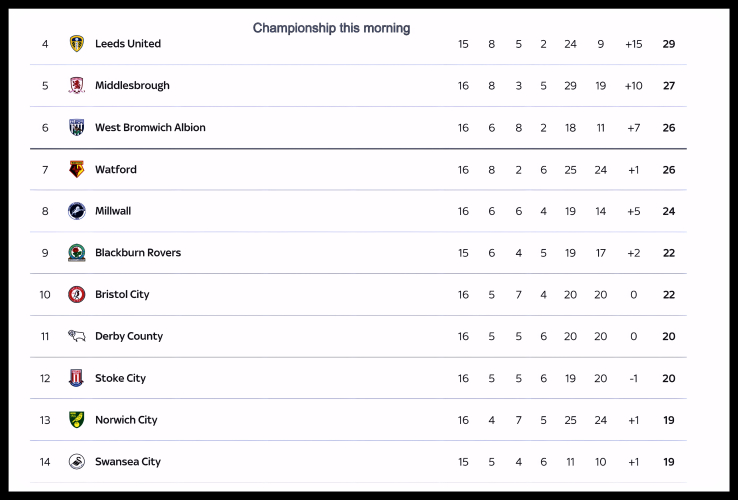The image size is (738, 500).
Task: Click the West Bromwich Albion crest
Action: (77, 128)
